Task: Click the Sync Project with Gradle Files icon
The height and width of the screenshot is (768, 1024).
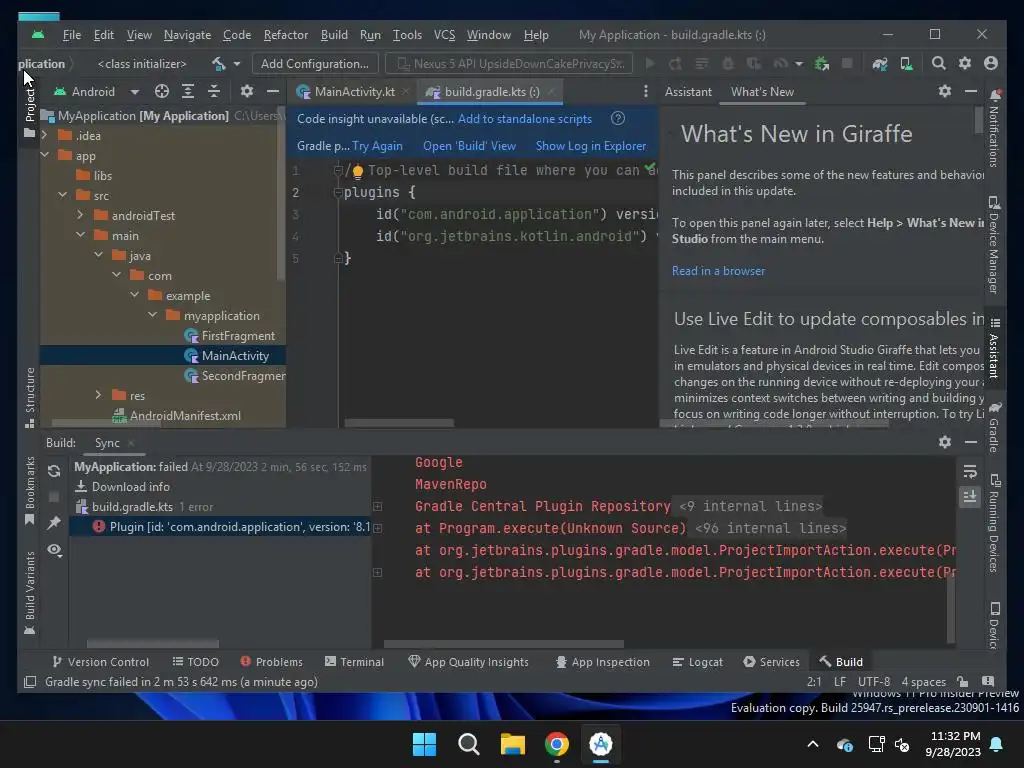Action: pos(880,63)
